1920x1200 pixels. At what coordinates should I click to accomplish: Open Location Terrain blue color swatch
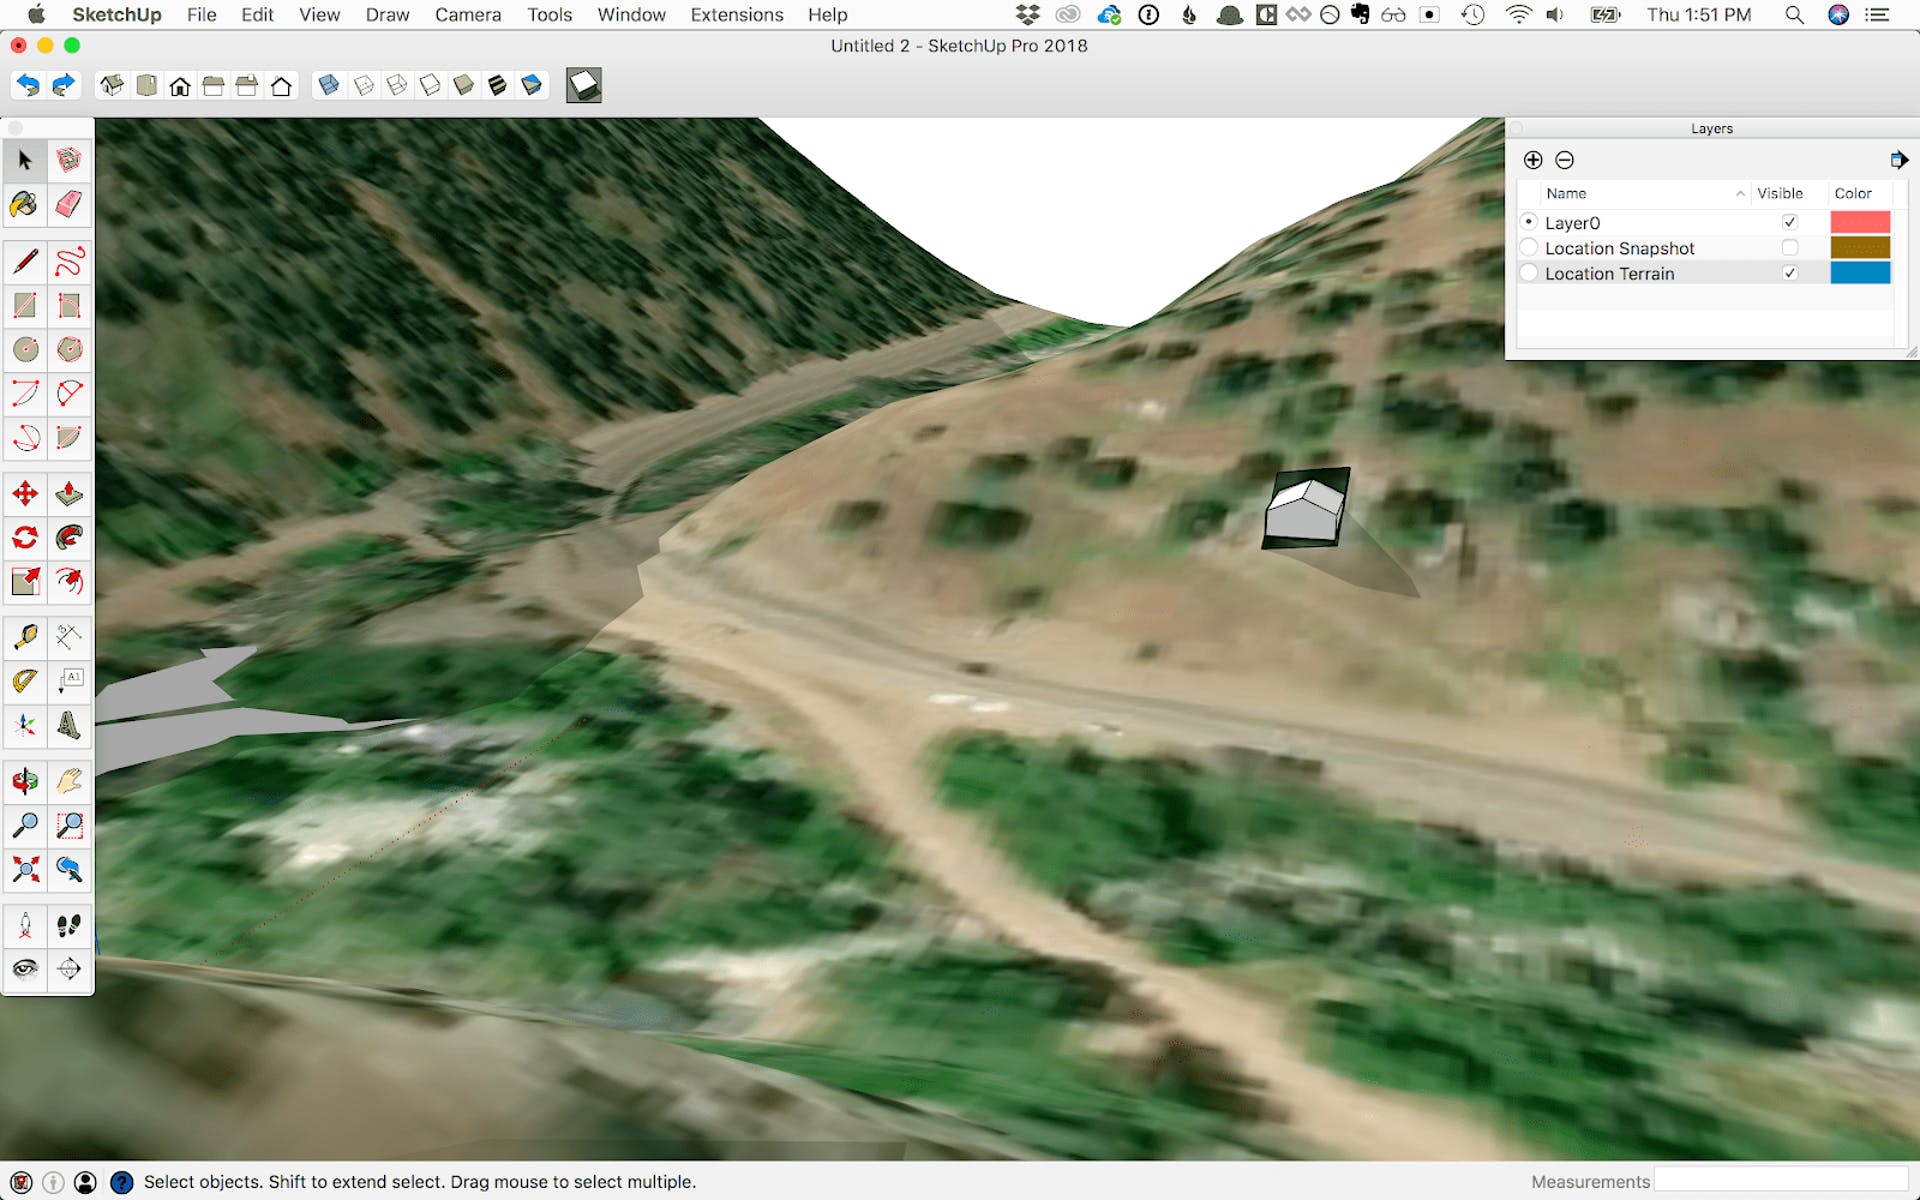[1859, 273]
